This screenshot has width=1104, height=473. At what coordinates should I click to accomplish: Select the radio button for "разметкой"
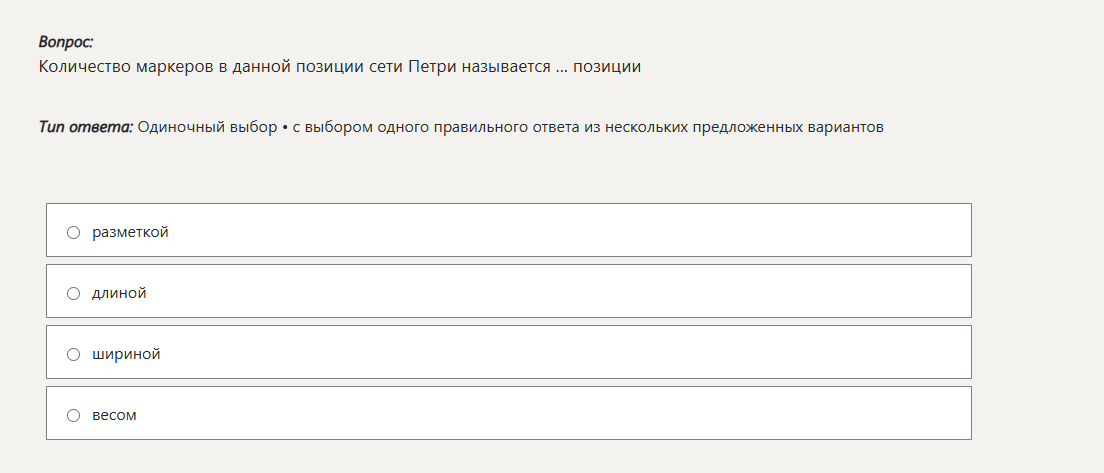pyautogui.click(x=73, y=232)
